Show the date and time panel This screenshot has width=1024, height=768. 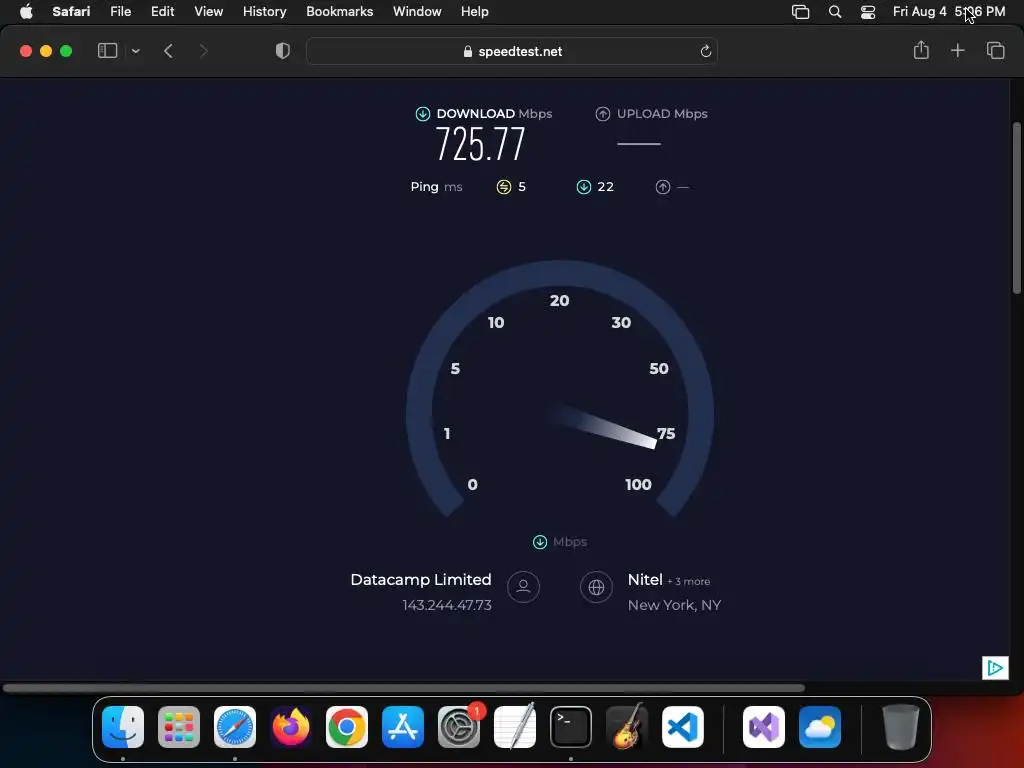(x=948, y=12)
